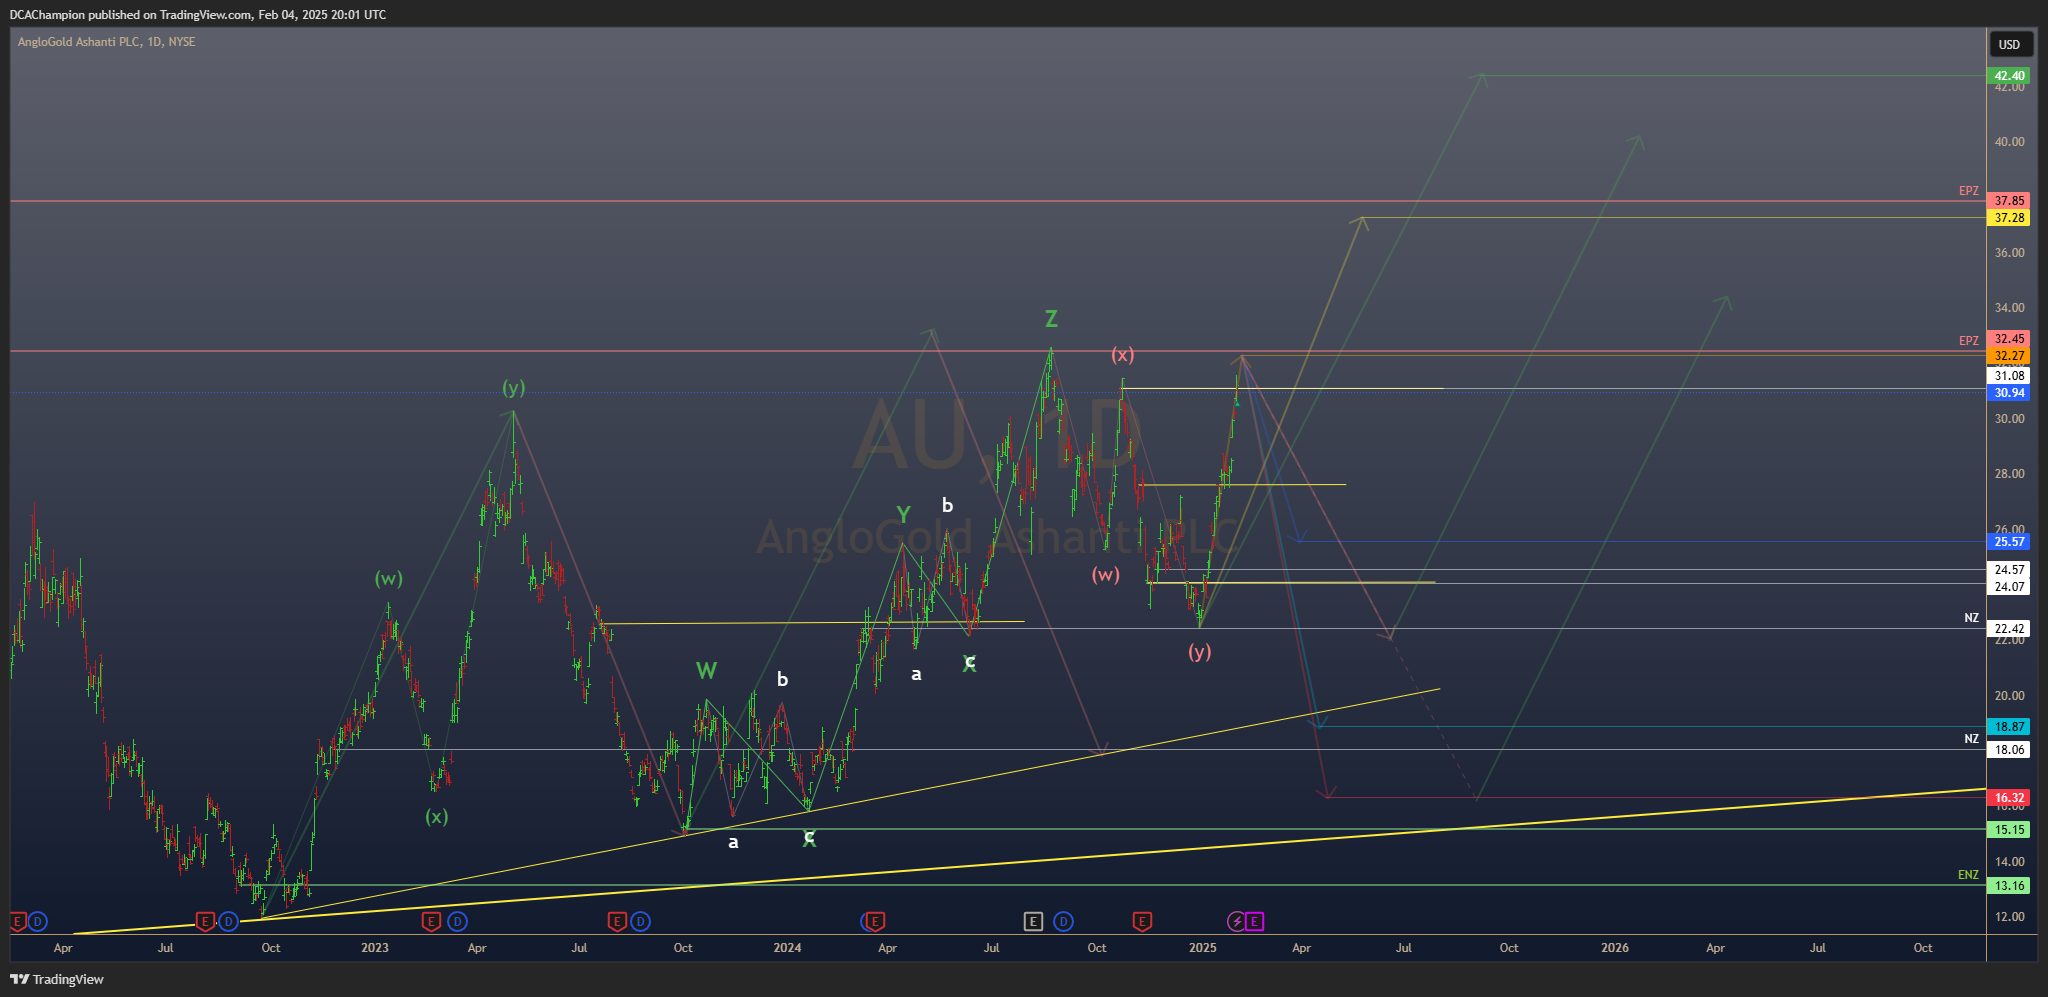The image size is (2048, 997).
Task: Click the dividend D marker near Aug 2023
Action: 640,921
